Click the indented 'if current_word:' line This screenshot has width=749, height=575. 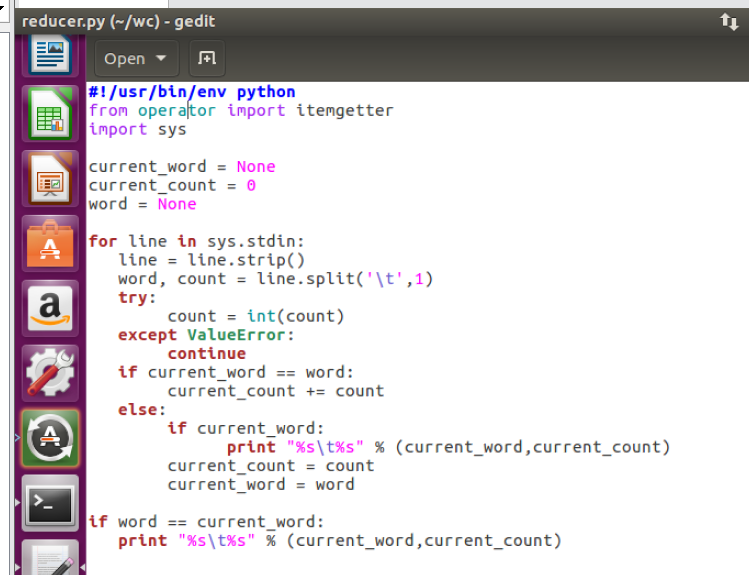[246, 428]
